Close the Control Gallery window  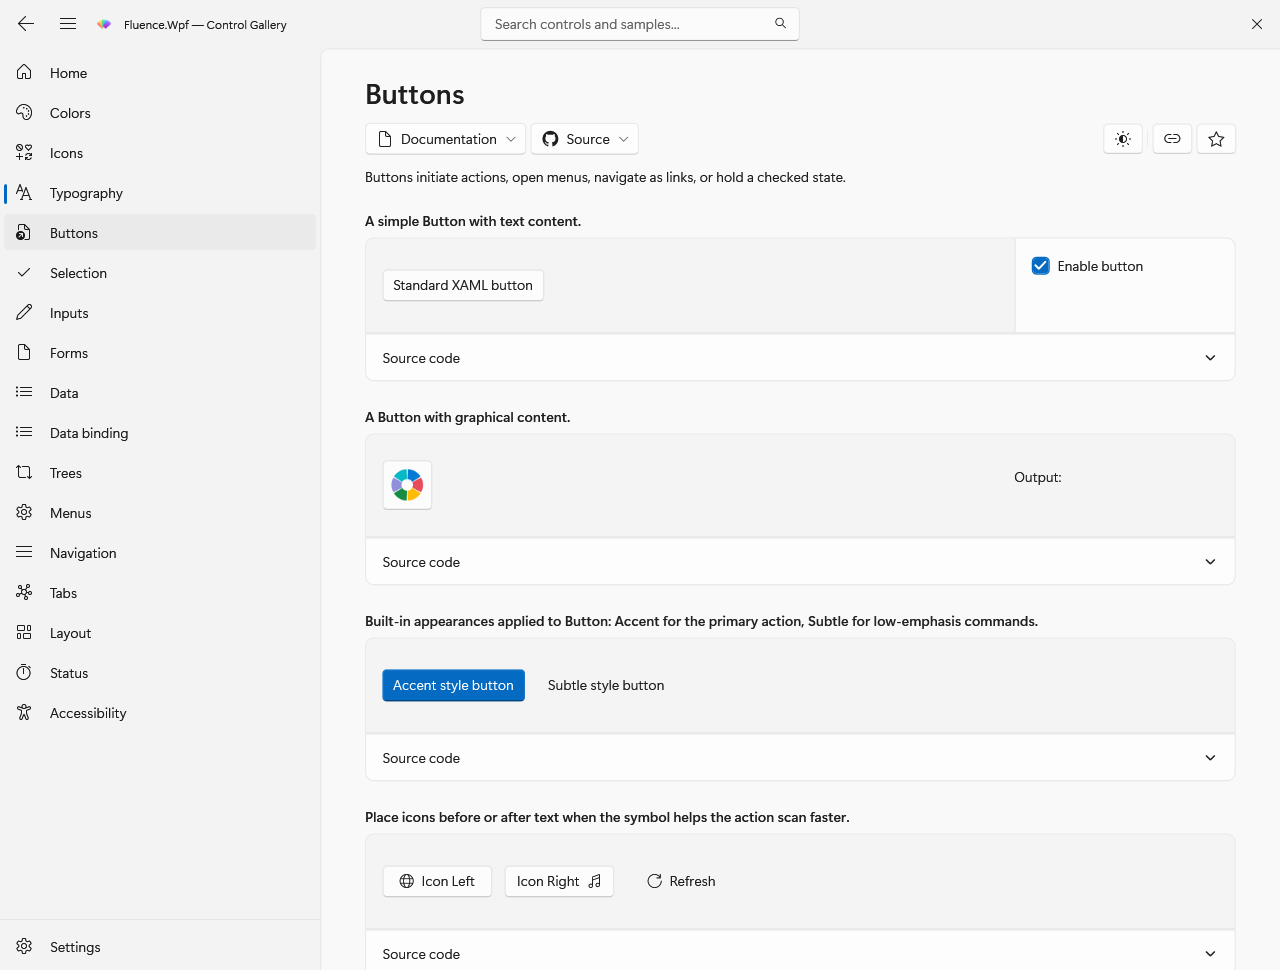pyautogui.click(x=1257, y=24)
